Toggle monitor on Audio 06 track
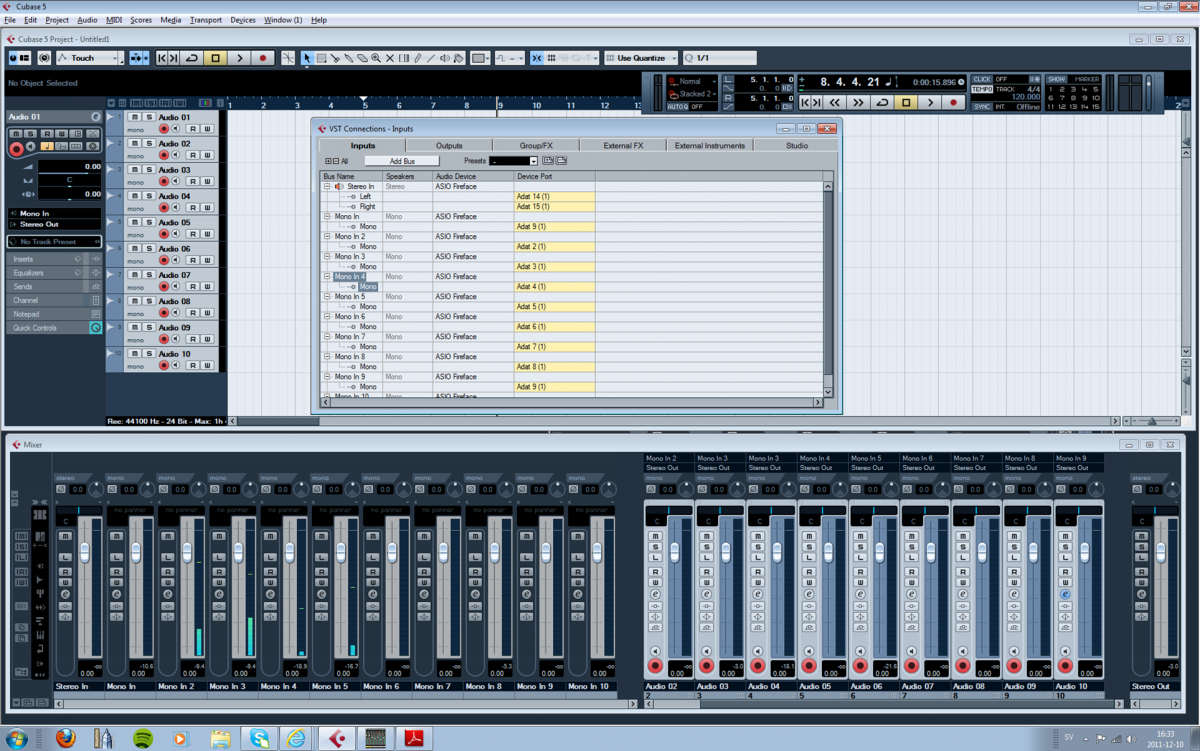Image resolution: width=1200 pixels, height=751 pixels. coord(176,261)
